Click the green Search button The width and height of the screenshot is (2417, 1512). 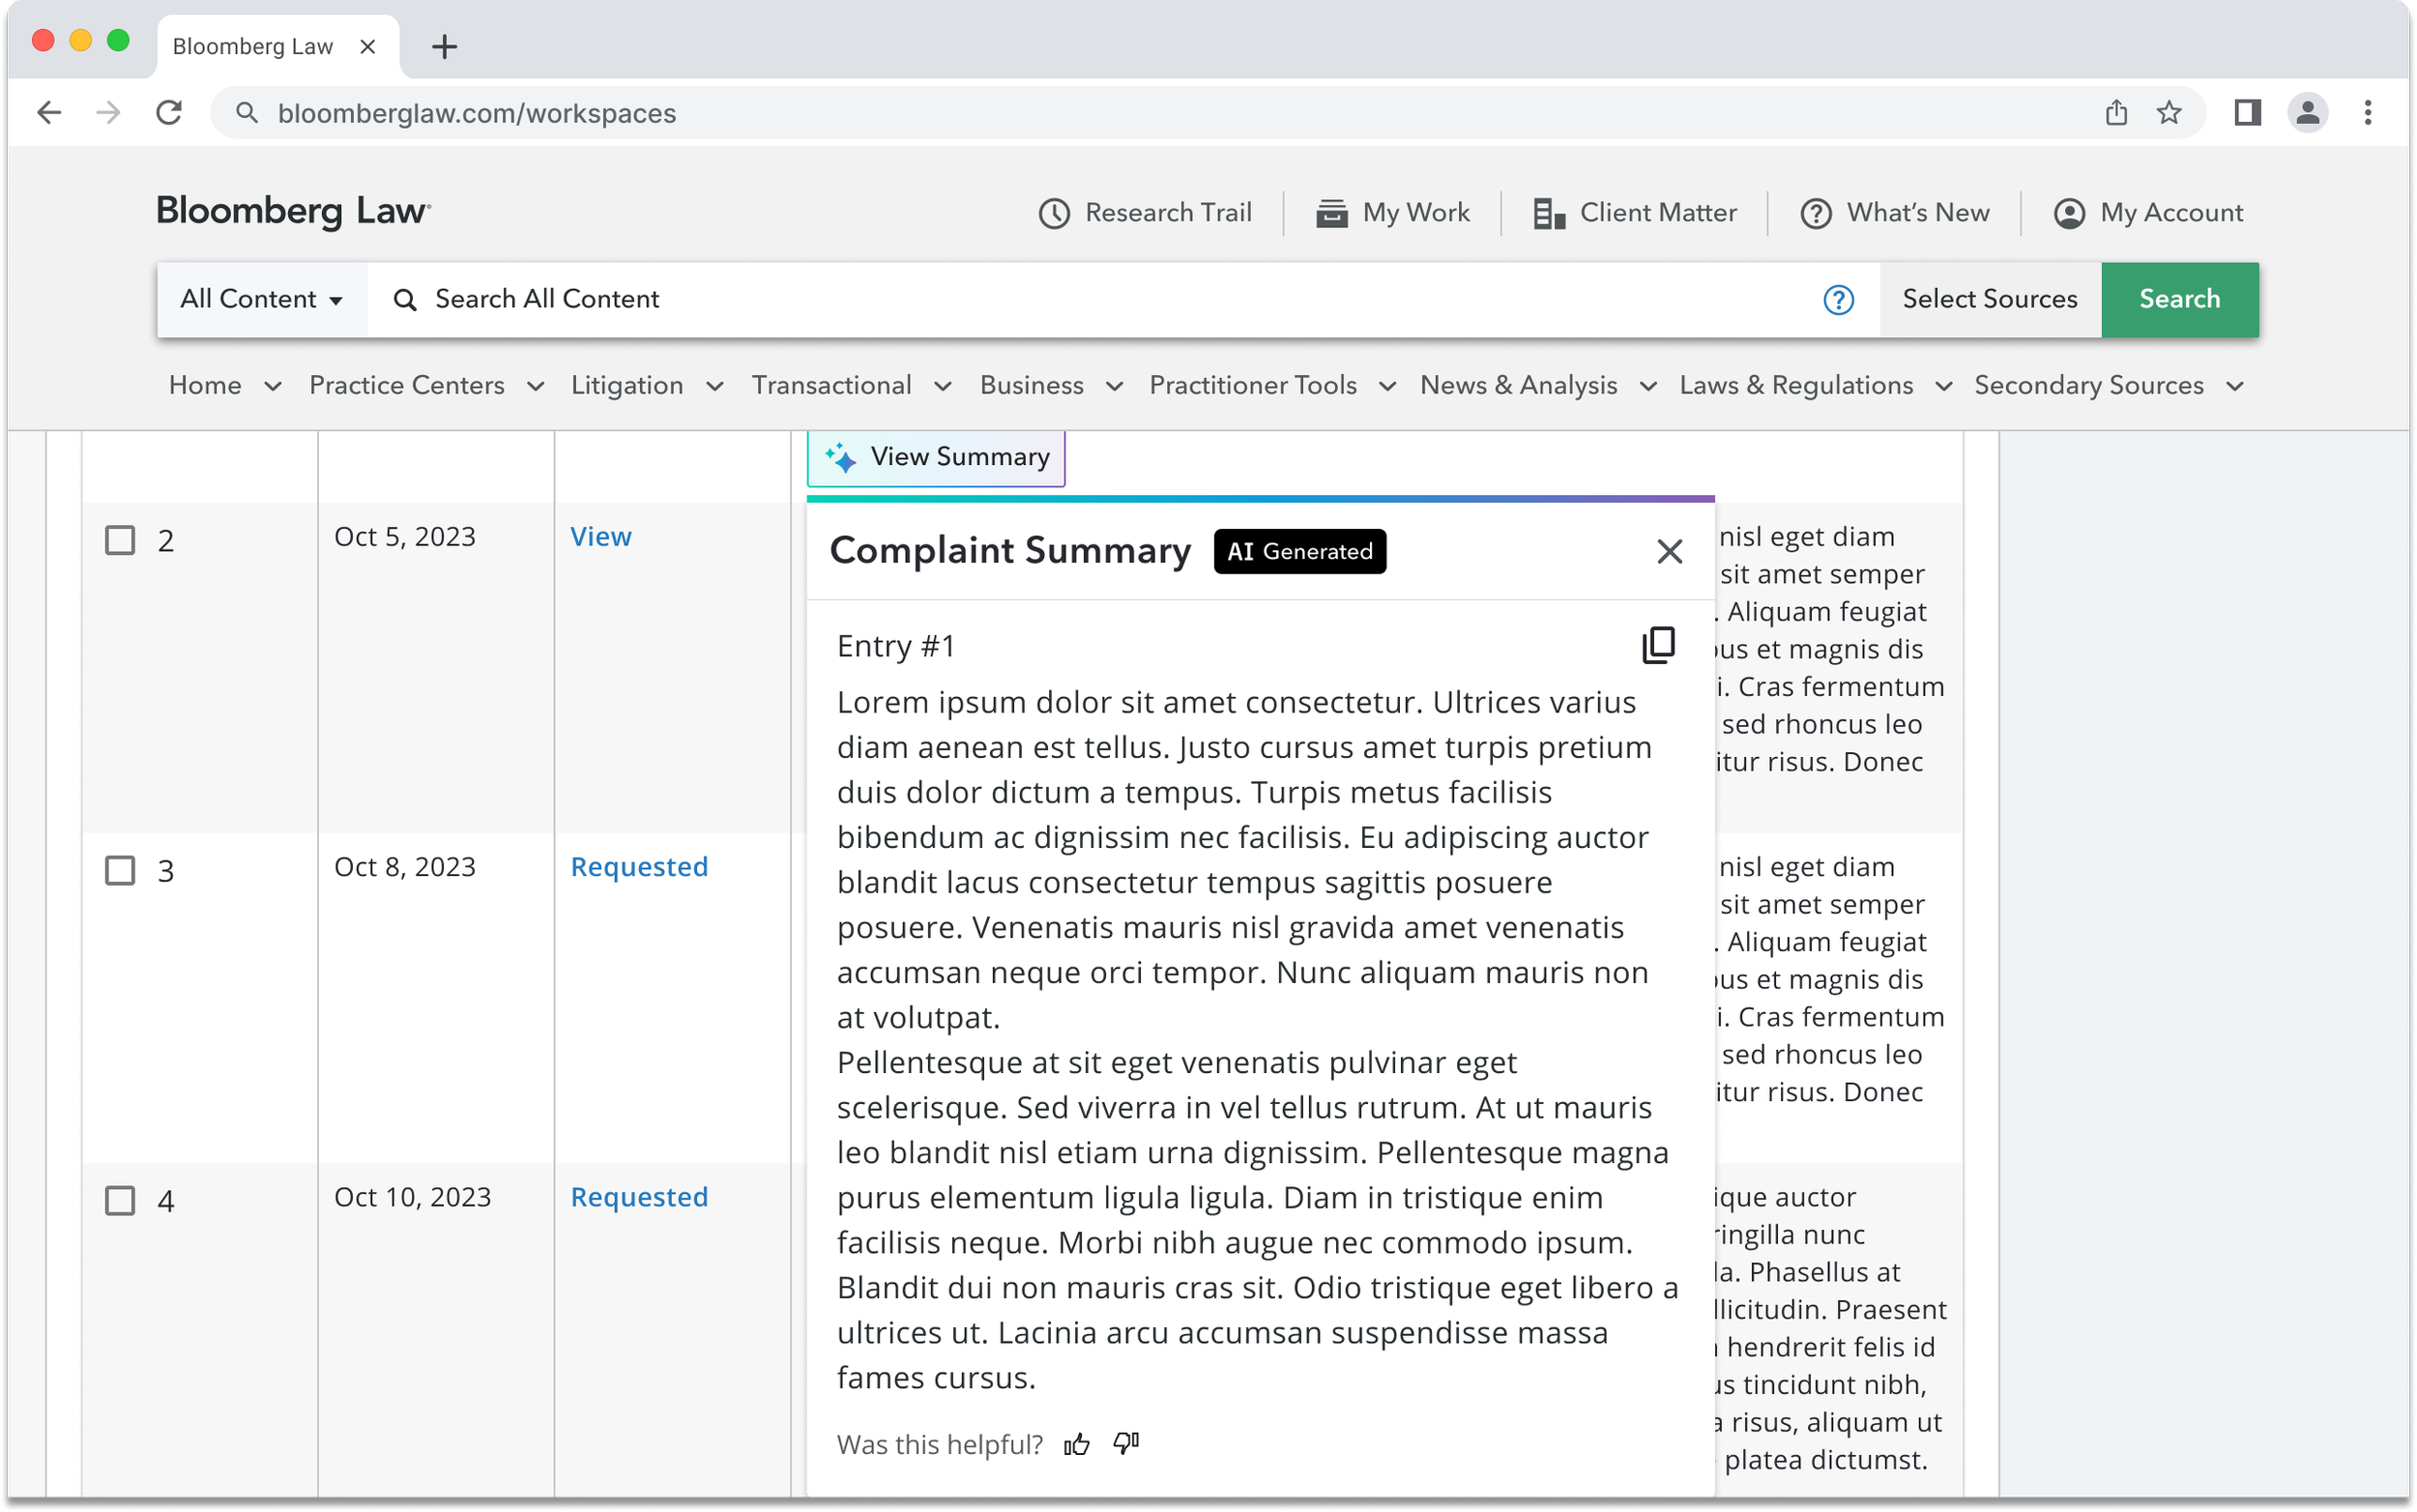click(x=2180, y=299)
